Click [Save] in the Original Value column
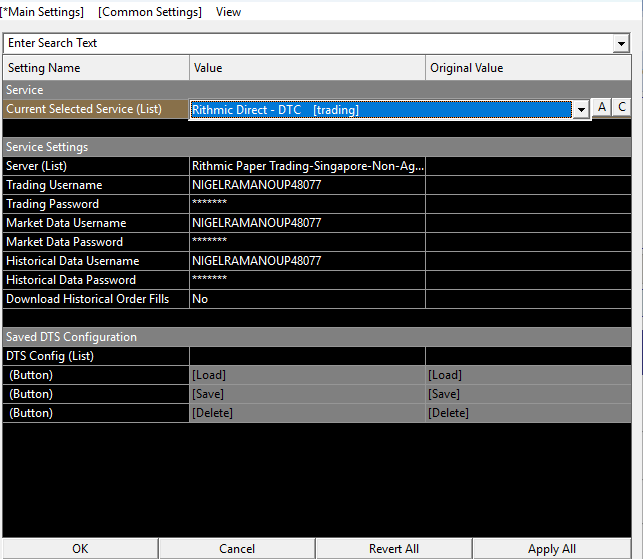The image size is (643, 559). tap(528, 394)
